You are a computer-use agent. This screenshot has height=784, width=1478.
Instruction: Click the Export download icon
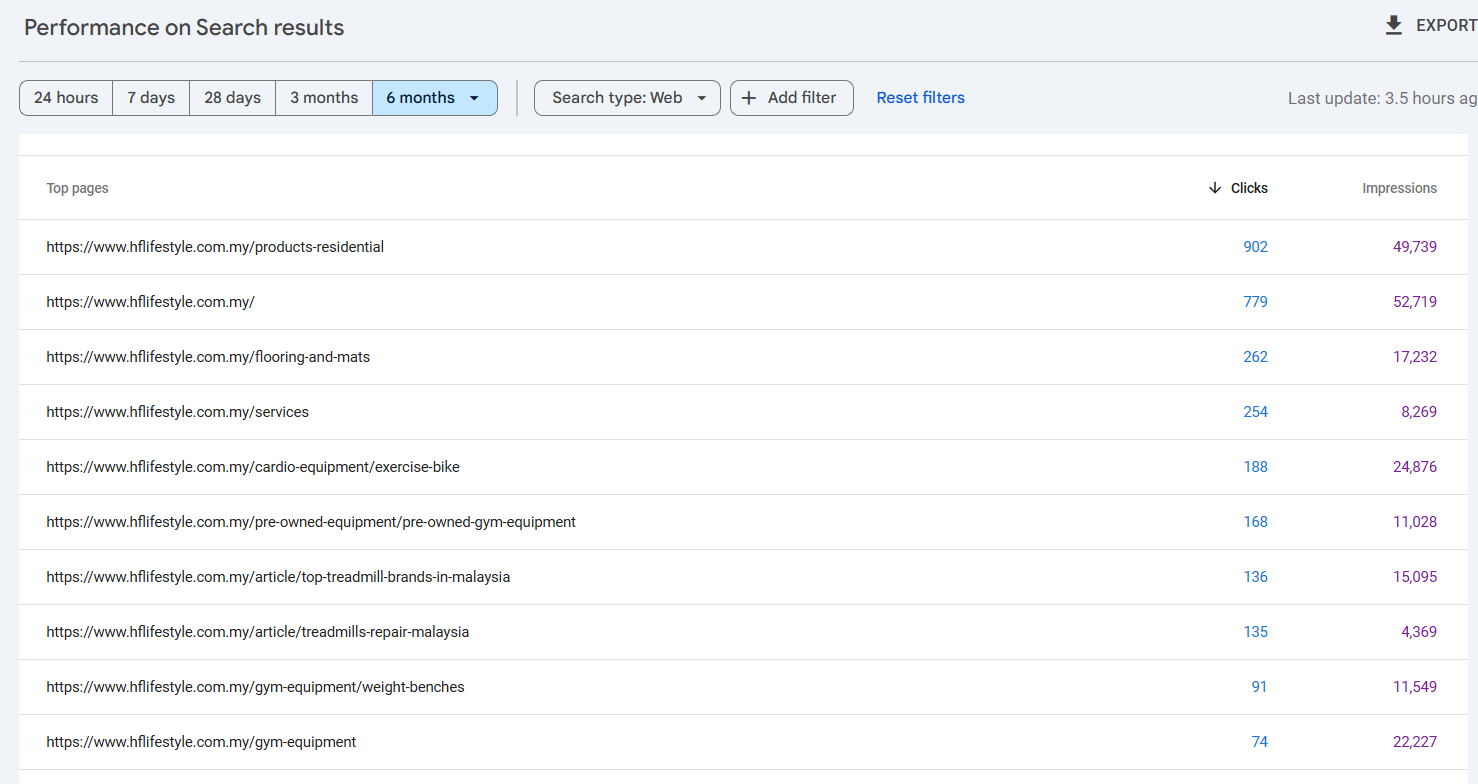(x=1394, y=26)
